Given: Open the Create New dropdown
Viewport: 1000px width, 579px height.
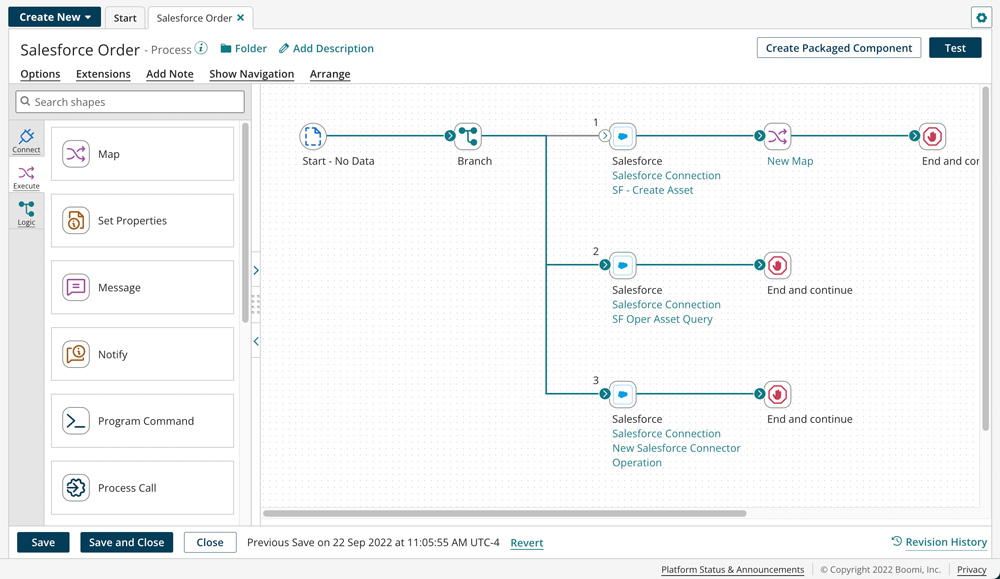Looking at the screenshot, I should (x=55, y=17).
